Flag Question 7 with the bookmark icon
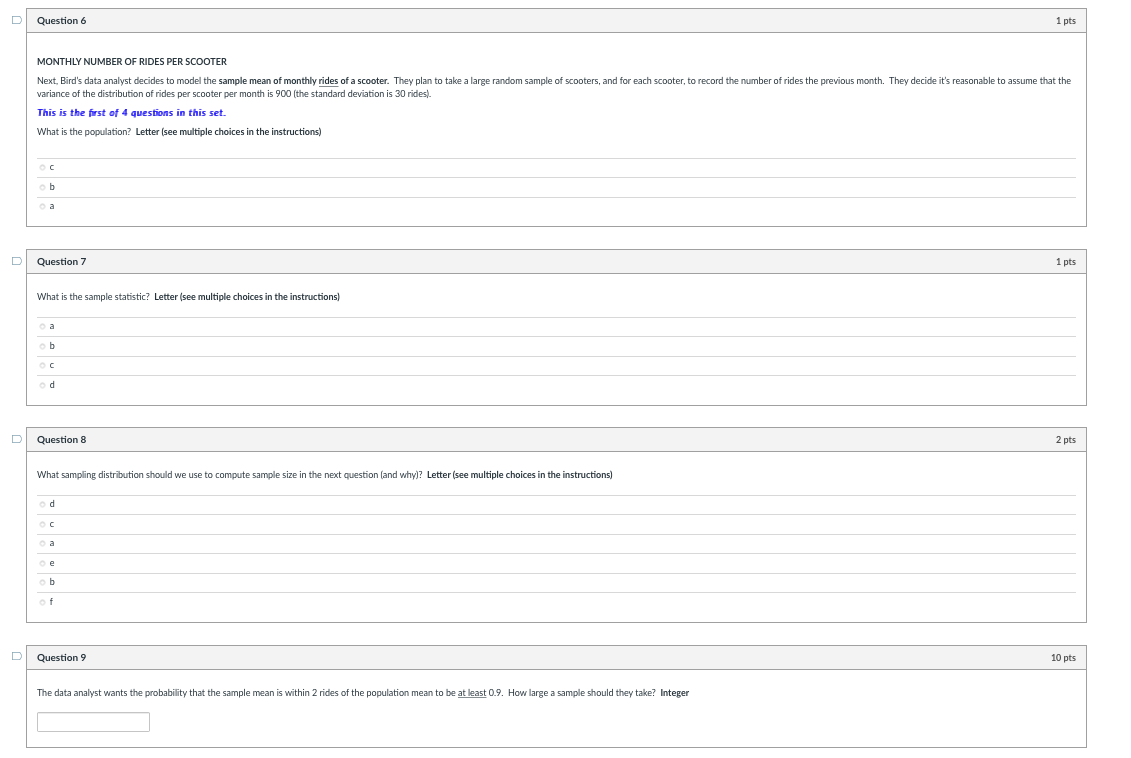 coord(17,261)
